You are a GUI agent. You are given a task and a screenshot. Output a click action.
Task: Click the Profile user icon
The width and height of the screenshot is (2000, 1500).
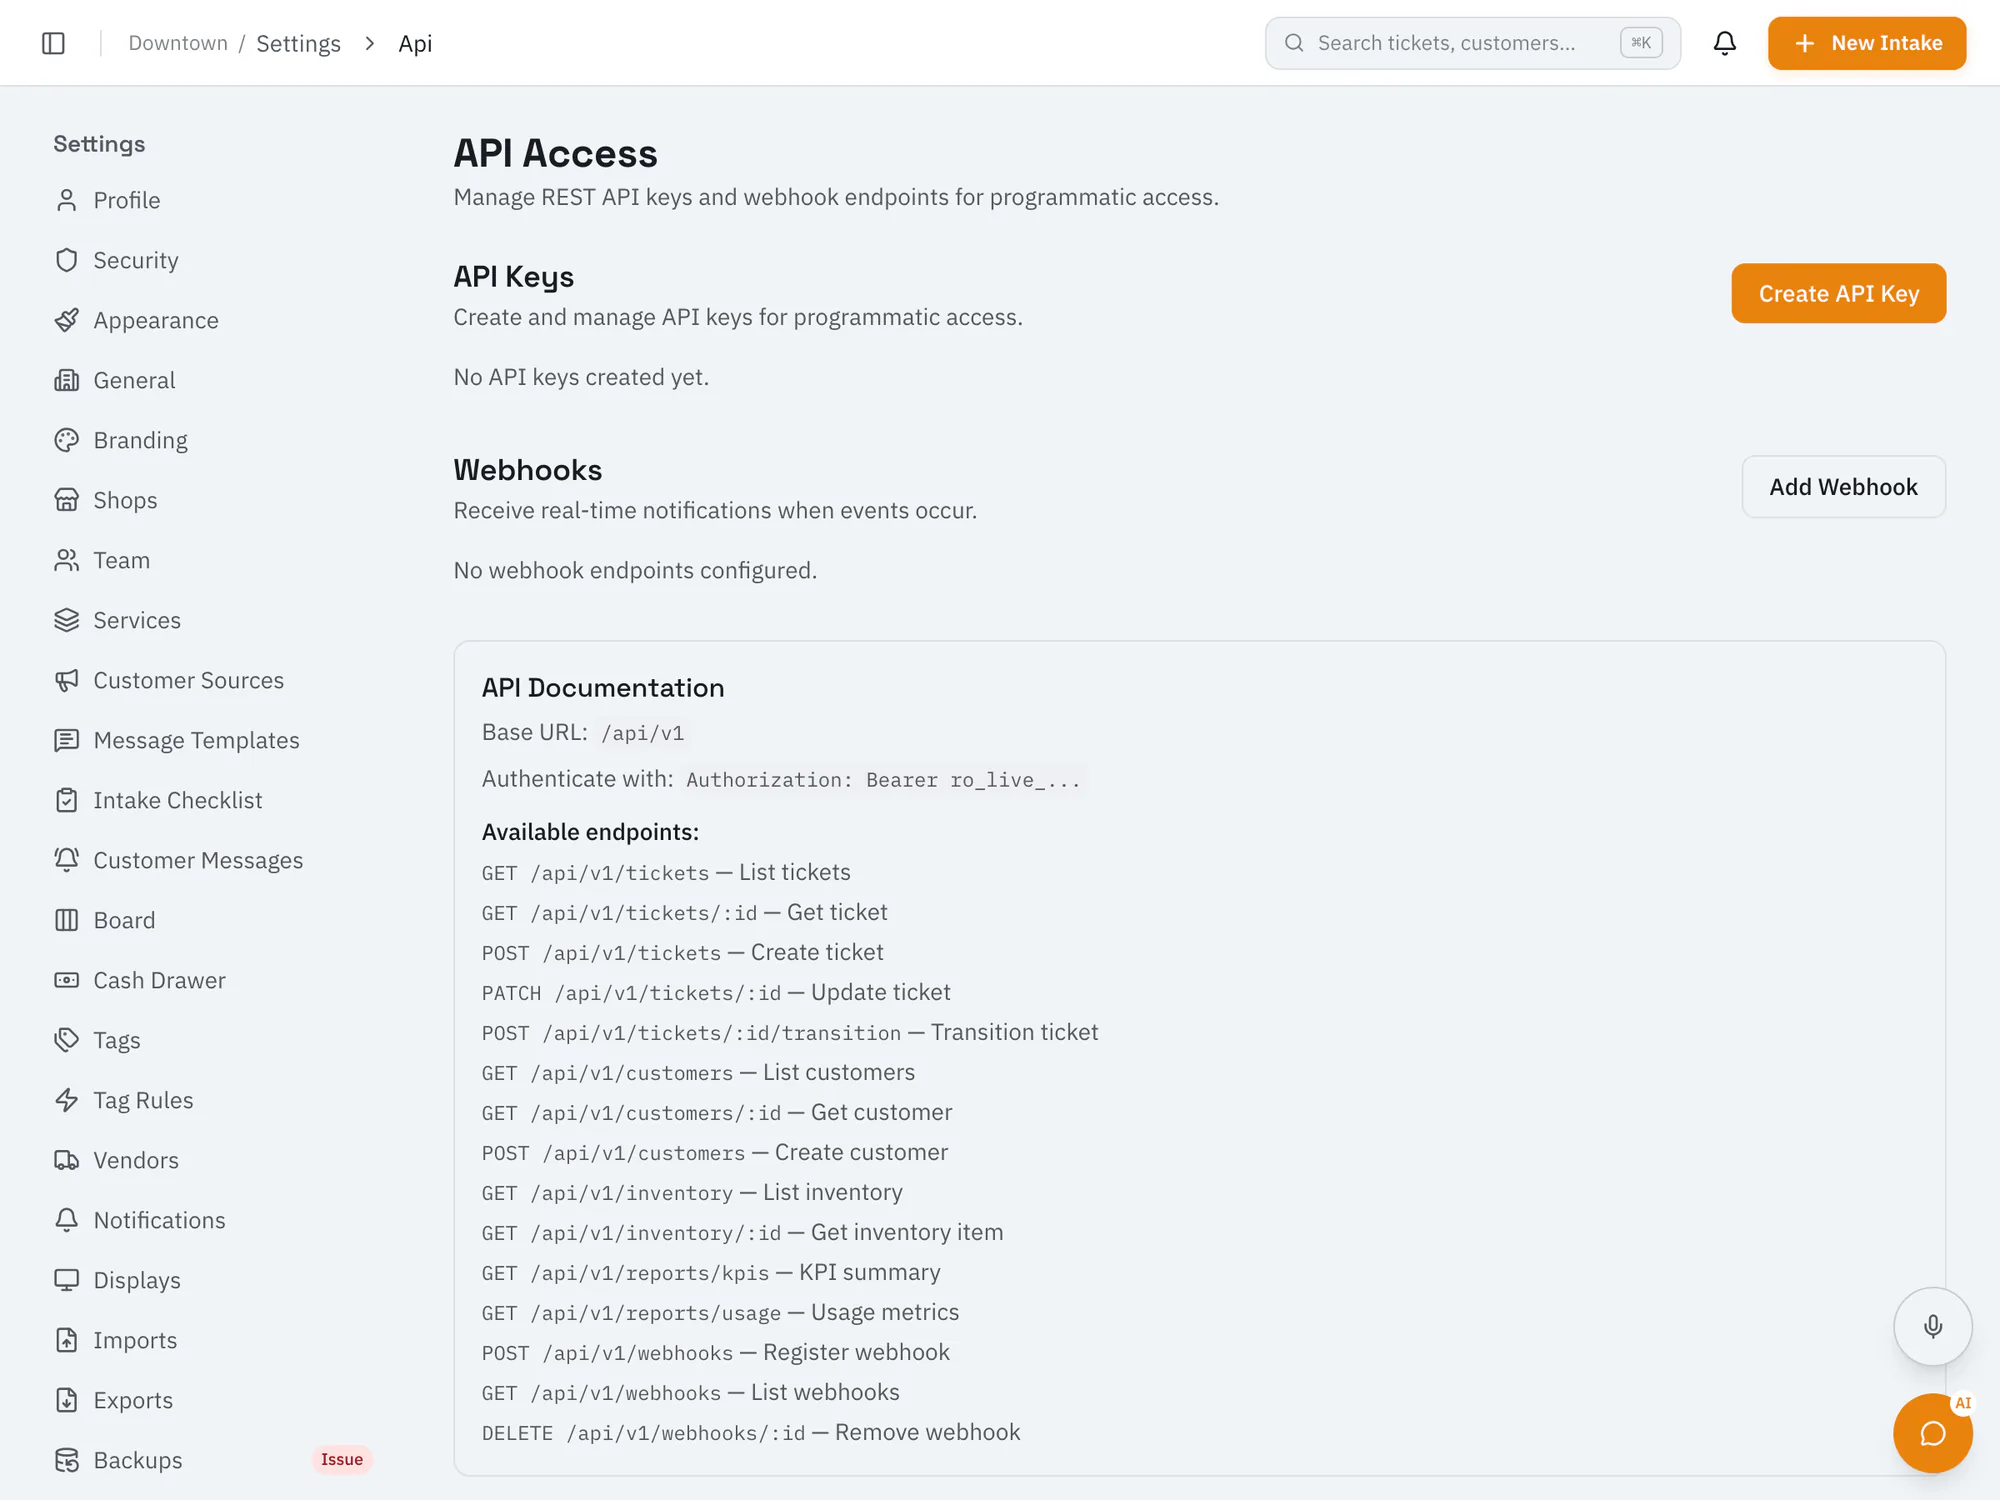point(67,200)
